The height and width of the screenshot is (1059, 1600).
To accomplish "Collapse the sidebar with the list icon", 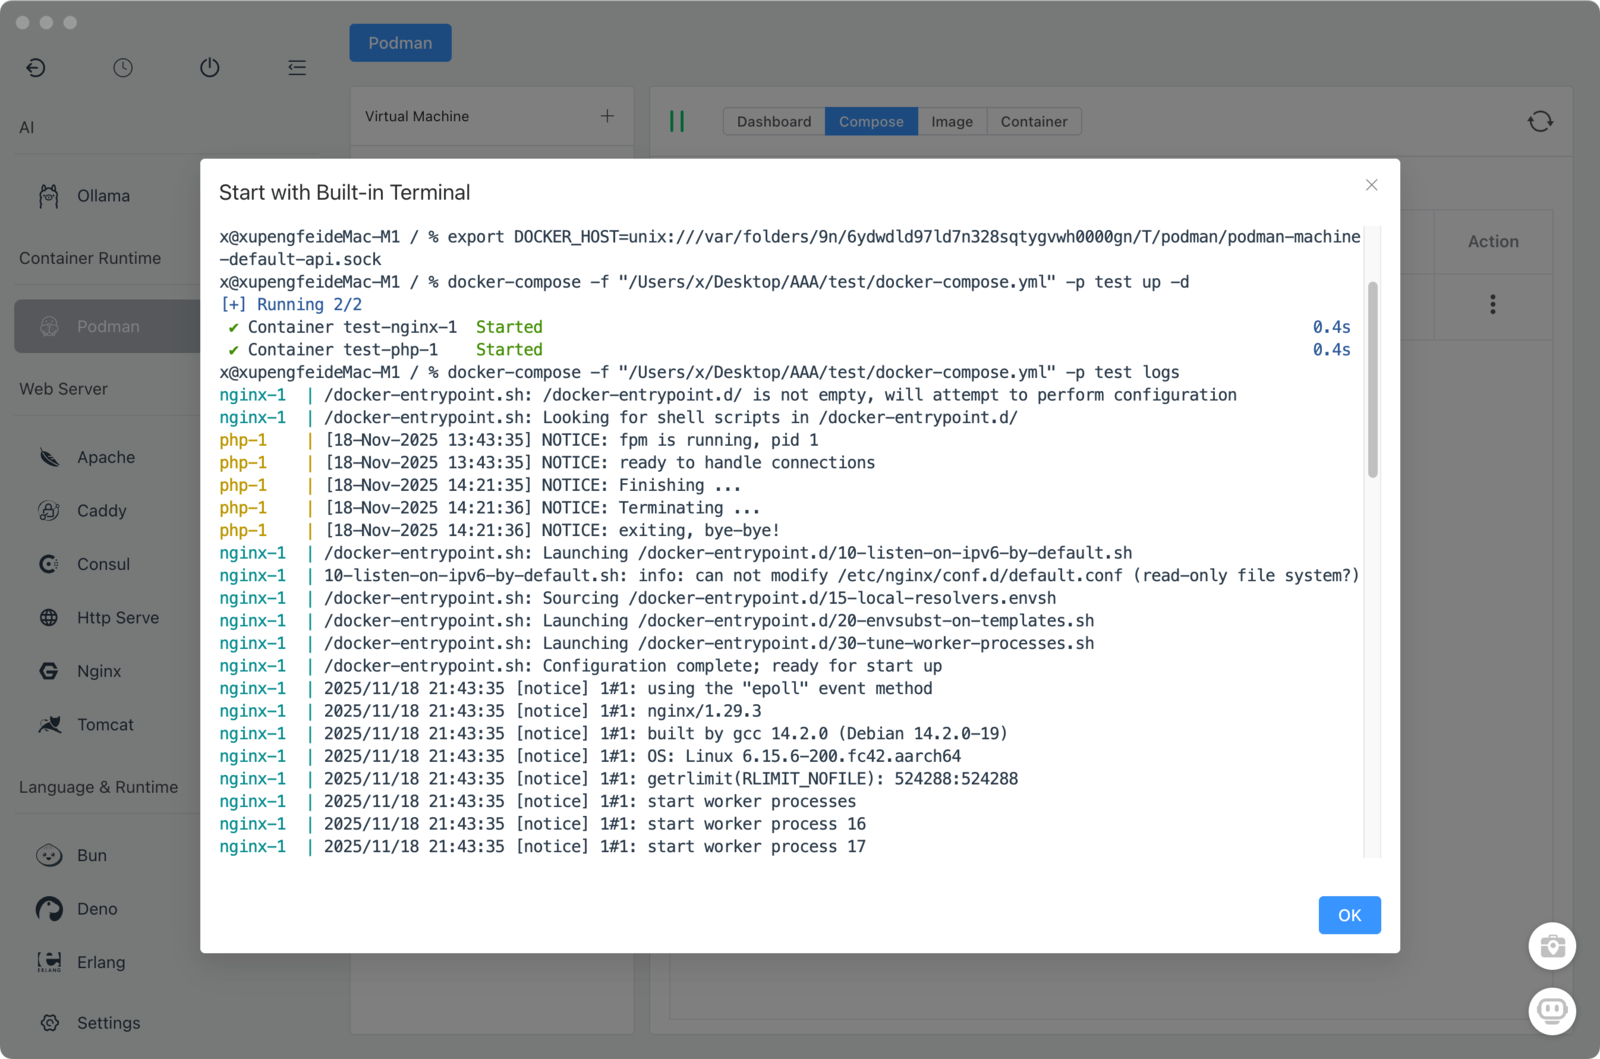I will coord(297,68).
